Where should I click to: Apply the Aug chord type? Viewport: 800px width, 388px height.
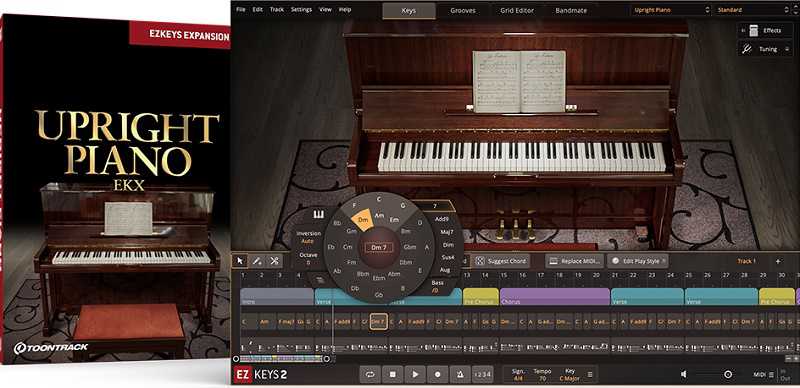click(444, 270)
